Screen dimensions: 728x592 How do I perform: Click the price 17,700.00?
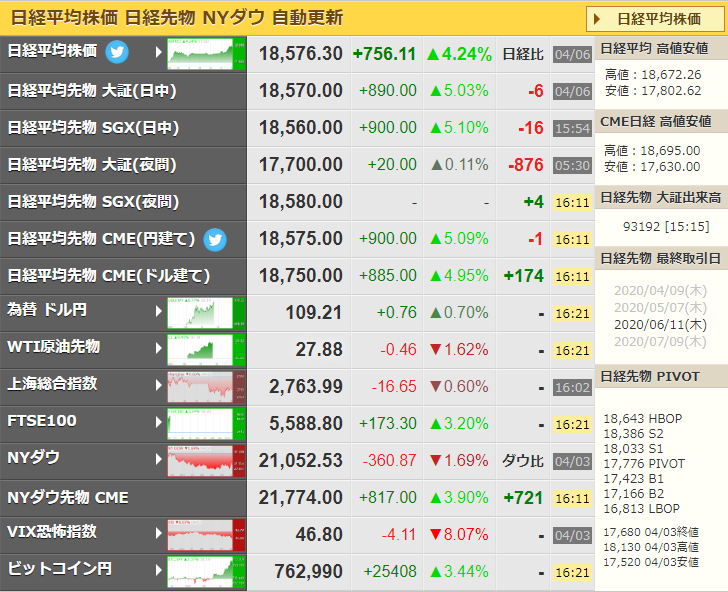pos(300,165)
